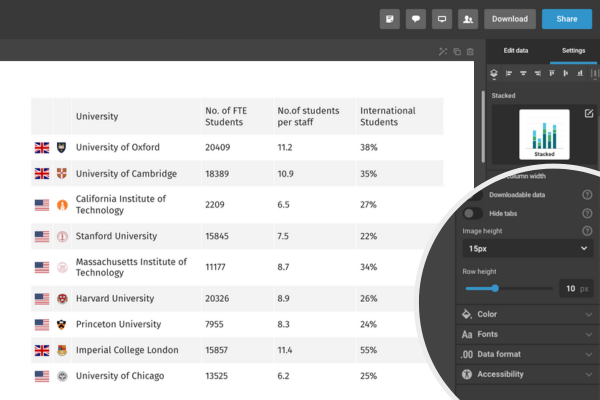Image resolution: width=600 pixels, height=400 pixels.
Task: Click the US flag in Stanford row
Action: [42, 236]
